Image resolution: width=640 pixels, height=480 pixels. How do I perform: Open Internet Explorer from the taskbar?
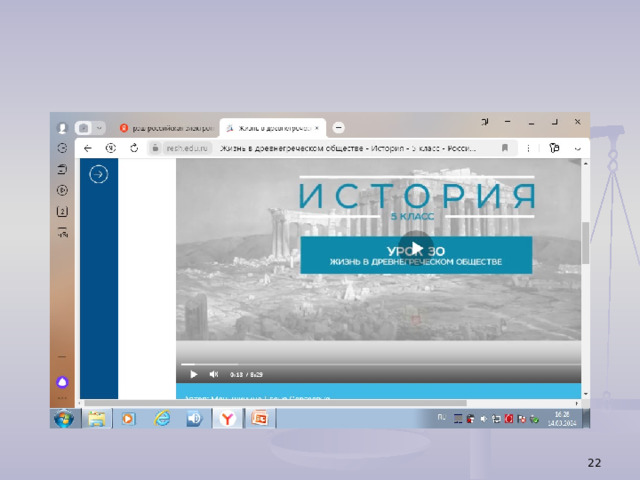162,419
